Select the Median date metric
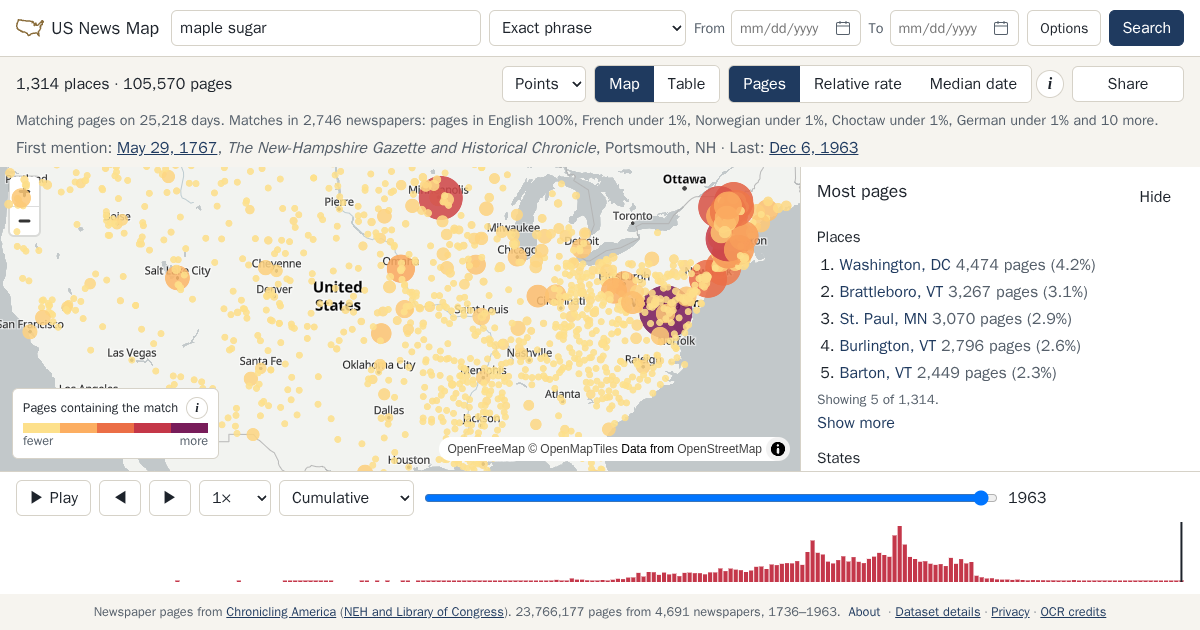Viewport: 1200px width, 630px height. coord(973,84)
